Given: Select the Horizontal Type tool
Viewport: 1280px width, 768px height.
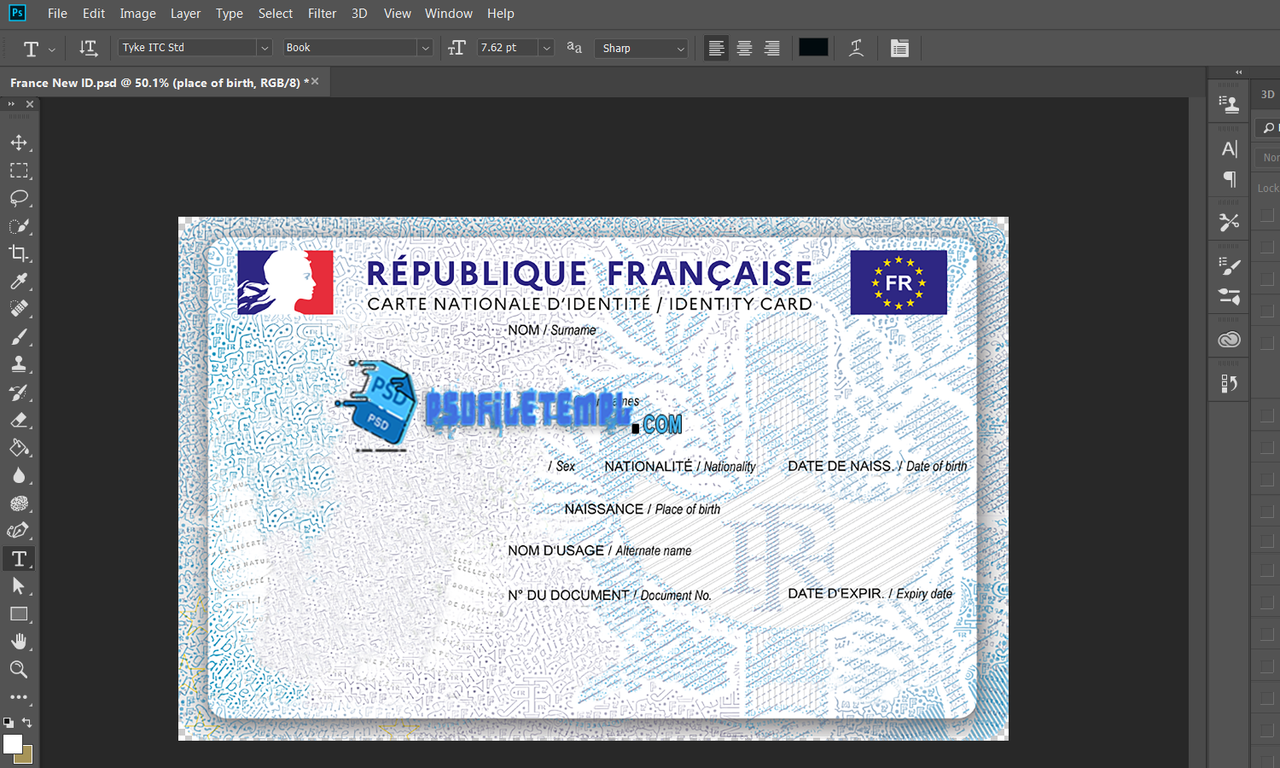Looking at the screenshot, I should click(19, 559).
